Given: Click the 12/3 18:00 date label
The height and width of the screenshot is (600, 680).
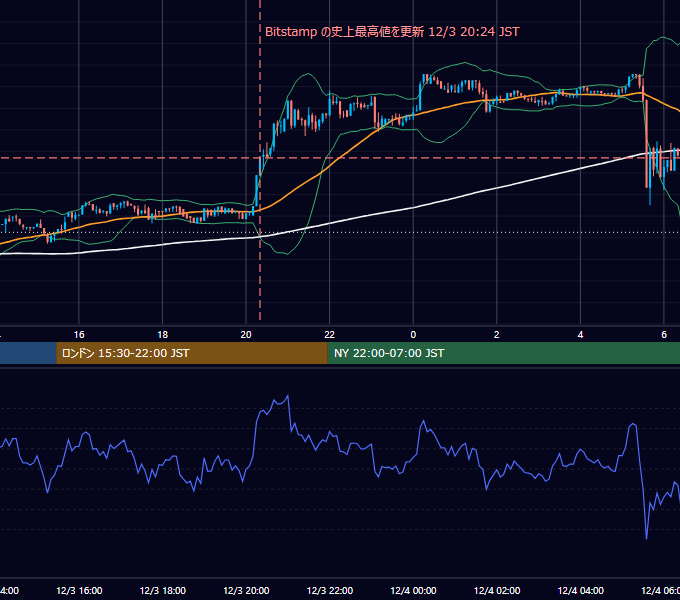Looking at the screenshot, I should click(163, 590).
